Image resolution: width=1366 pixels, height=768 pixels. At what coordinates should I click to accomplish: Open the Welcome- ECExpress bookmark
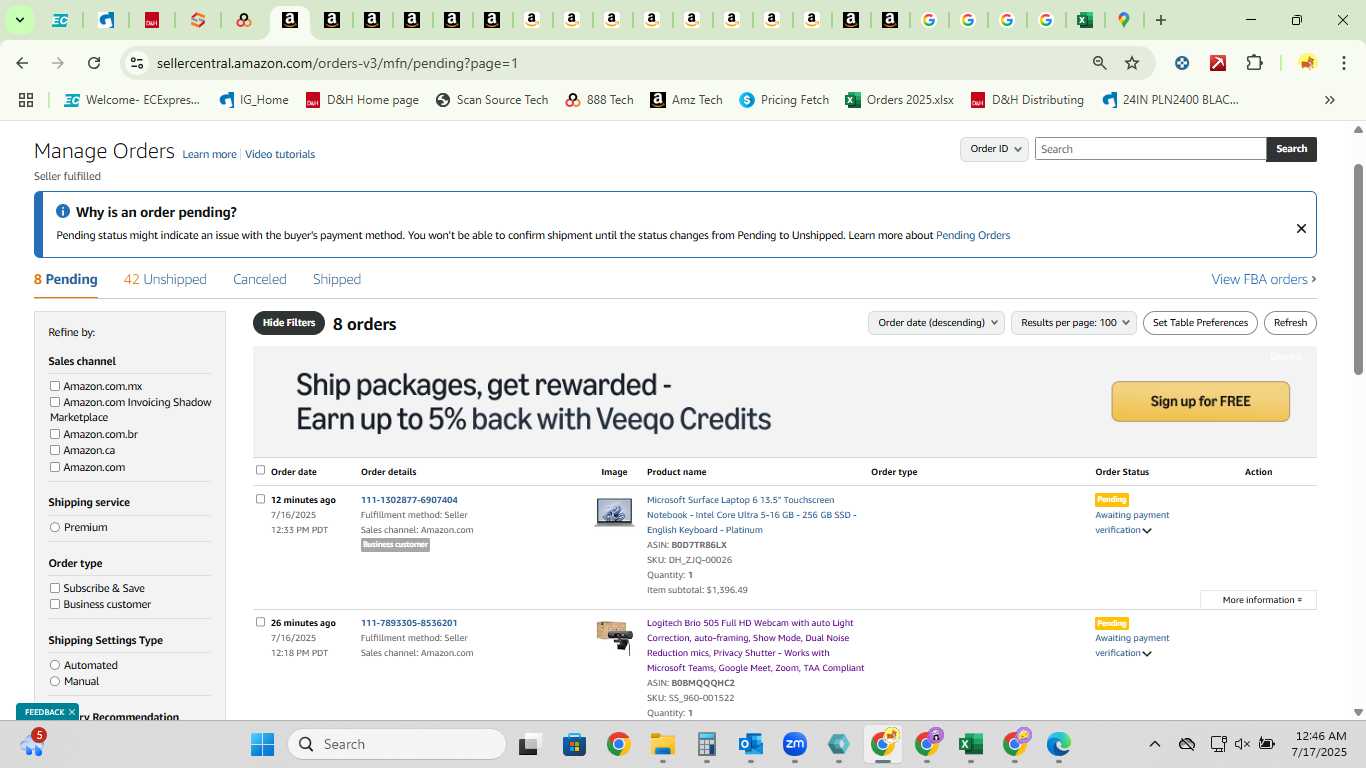coord(132,100)
